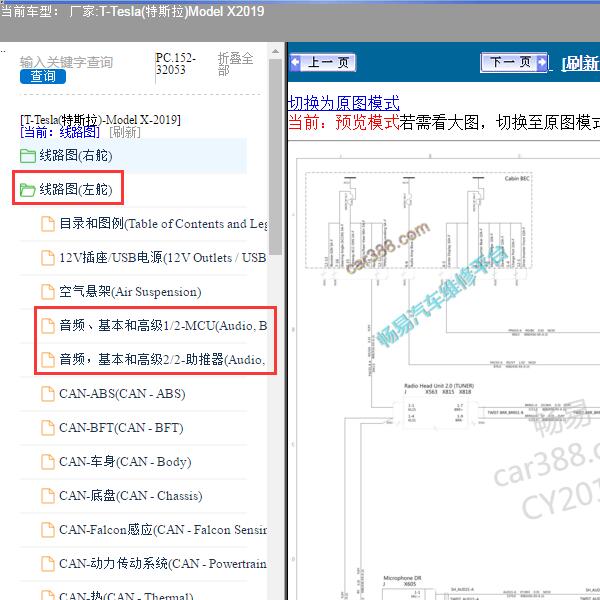The width and height of the screenshot is (600, 600).
Task: Click 折叠全部 to collapse all
Action: coord(235,64)
